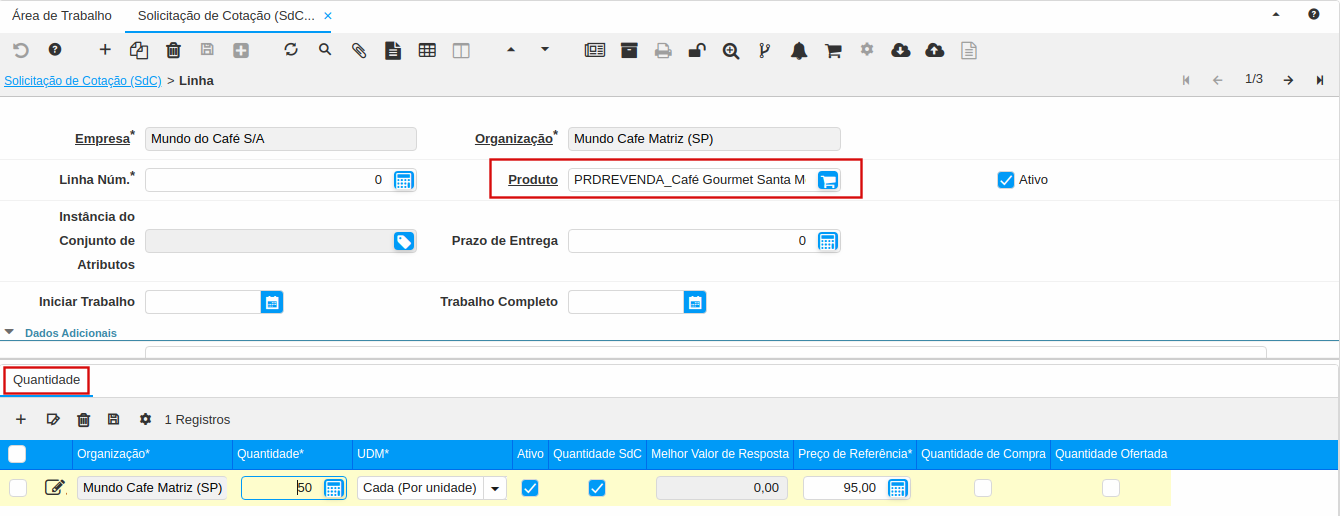Toggle select-all checkbox in grid header

pos(17,454)
